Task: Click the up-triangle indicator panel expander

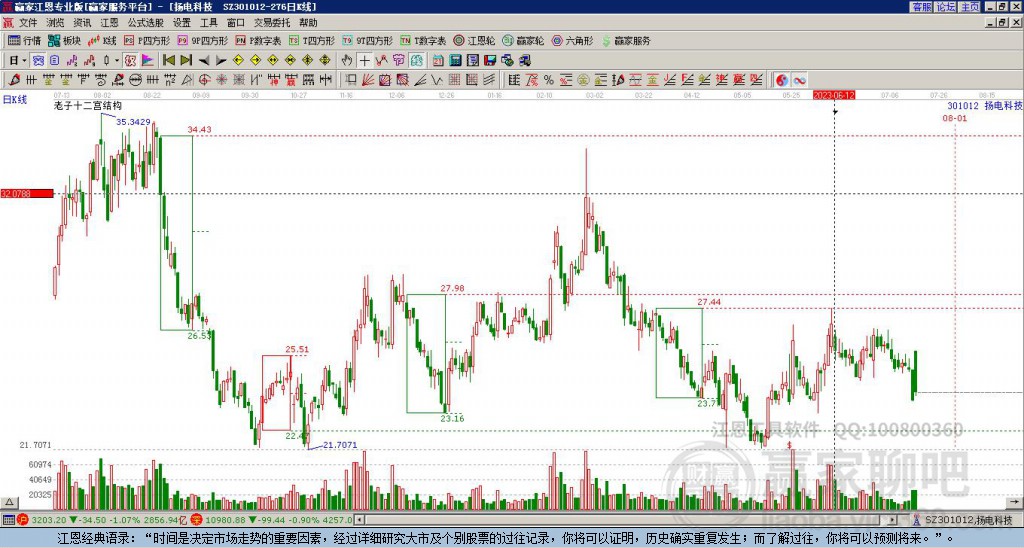Action: [8, 502]
